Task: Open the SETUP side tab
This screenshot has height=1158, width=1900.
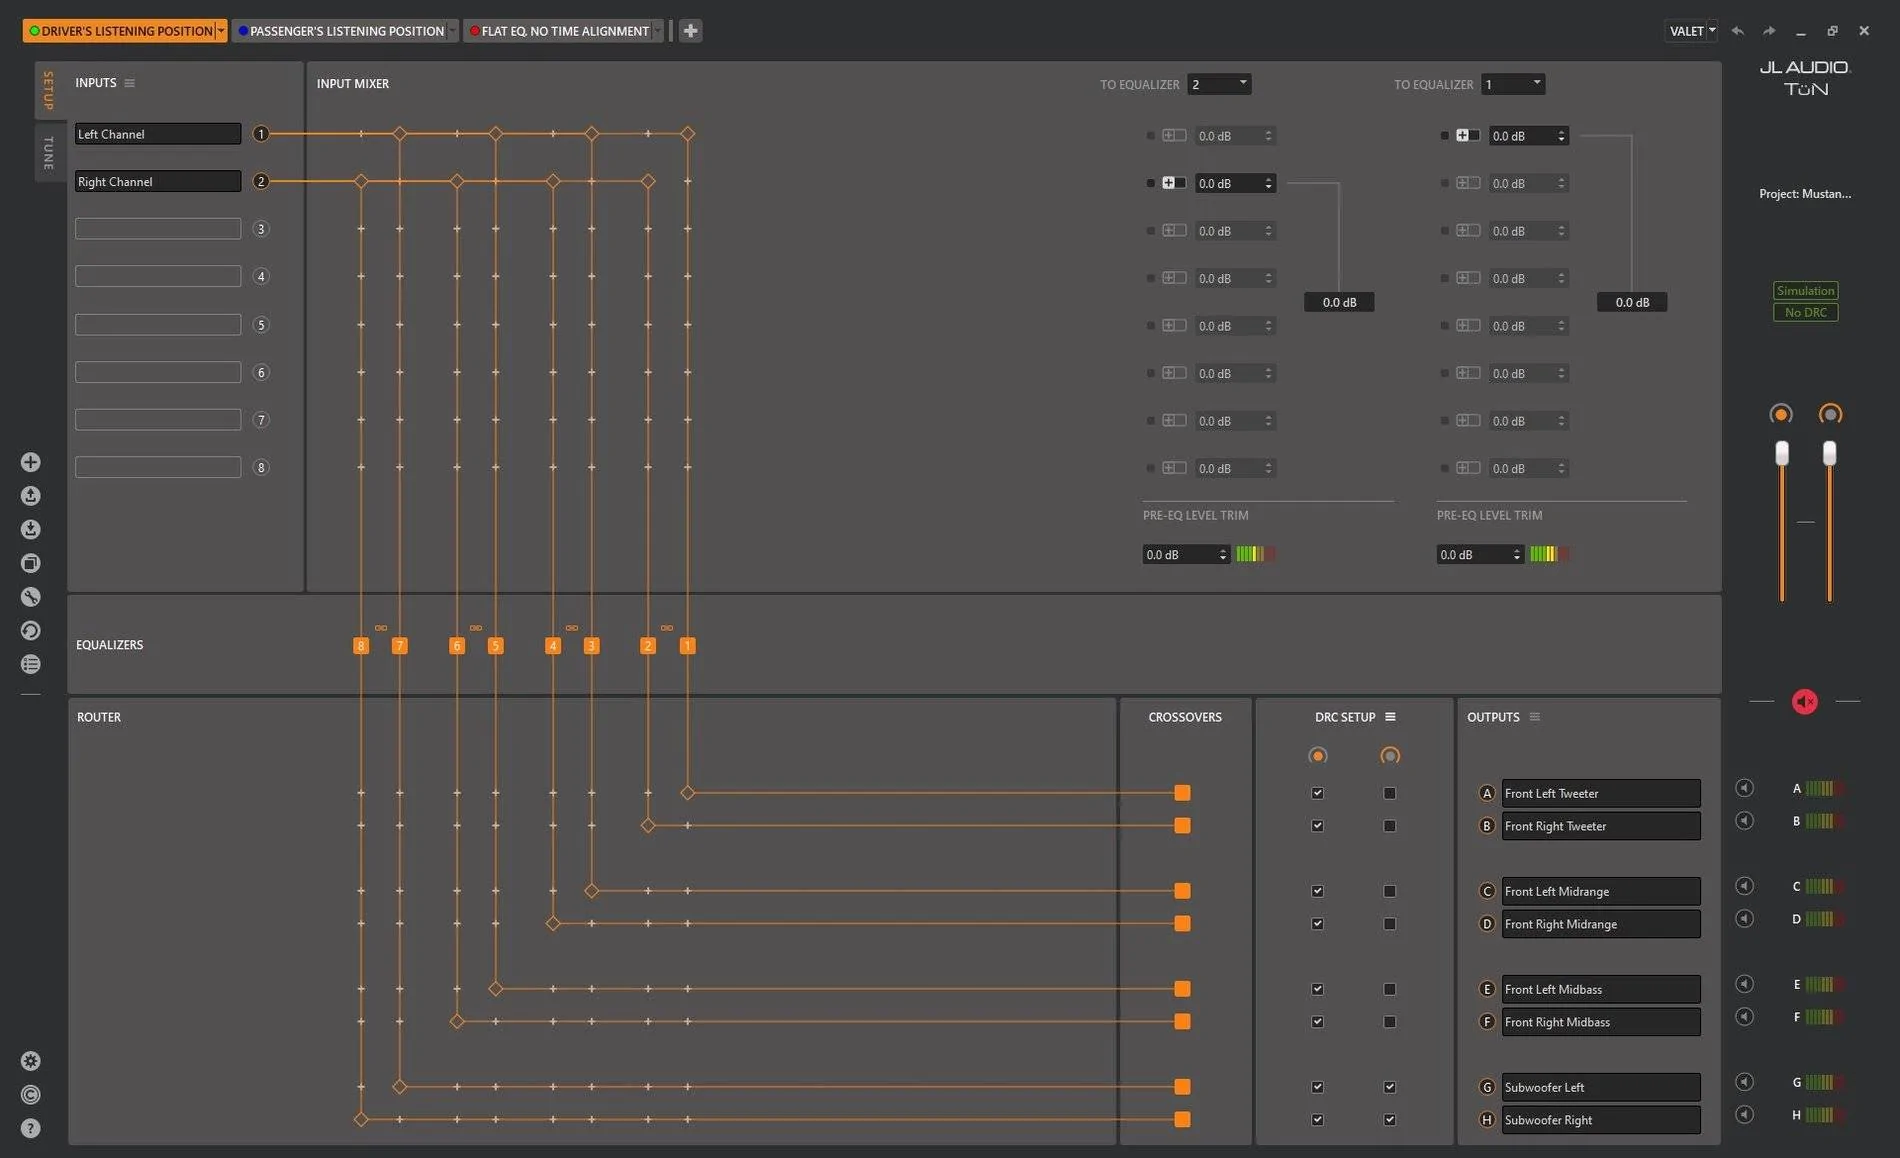Action: click(48, 91)
